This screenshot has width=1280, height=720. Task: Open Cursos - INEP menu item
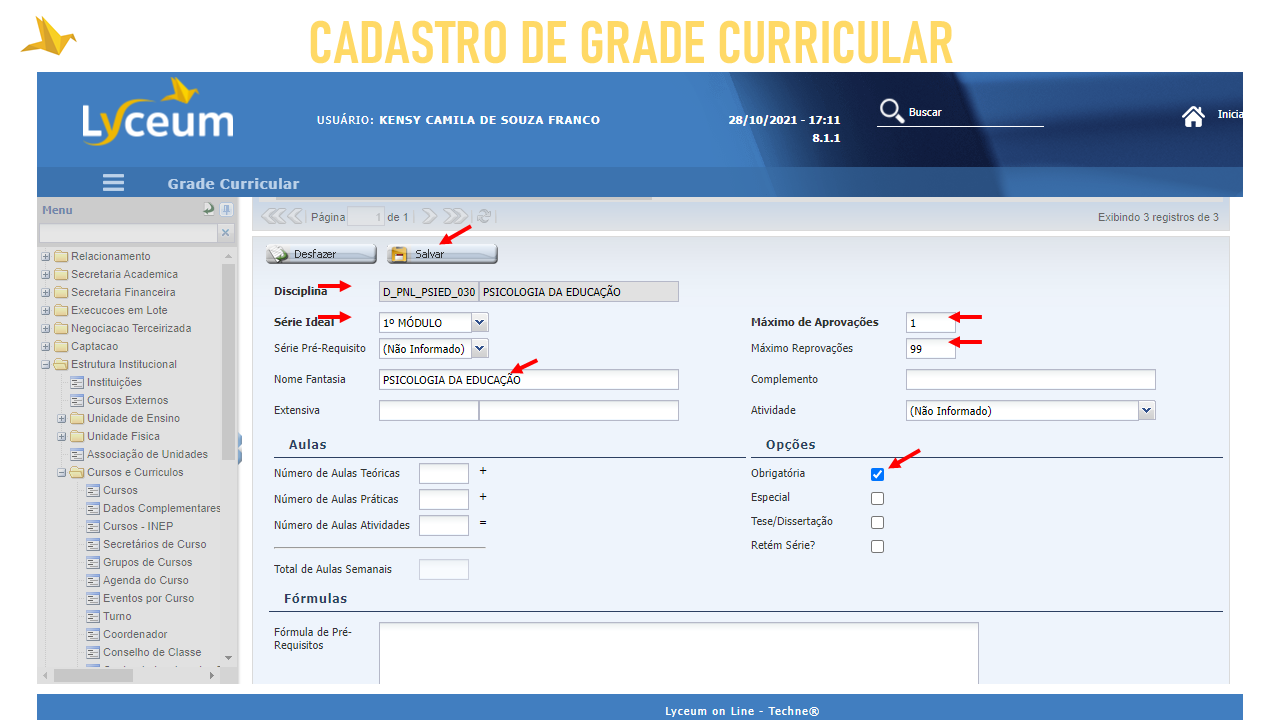(138, 527)
